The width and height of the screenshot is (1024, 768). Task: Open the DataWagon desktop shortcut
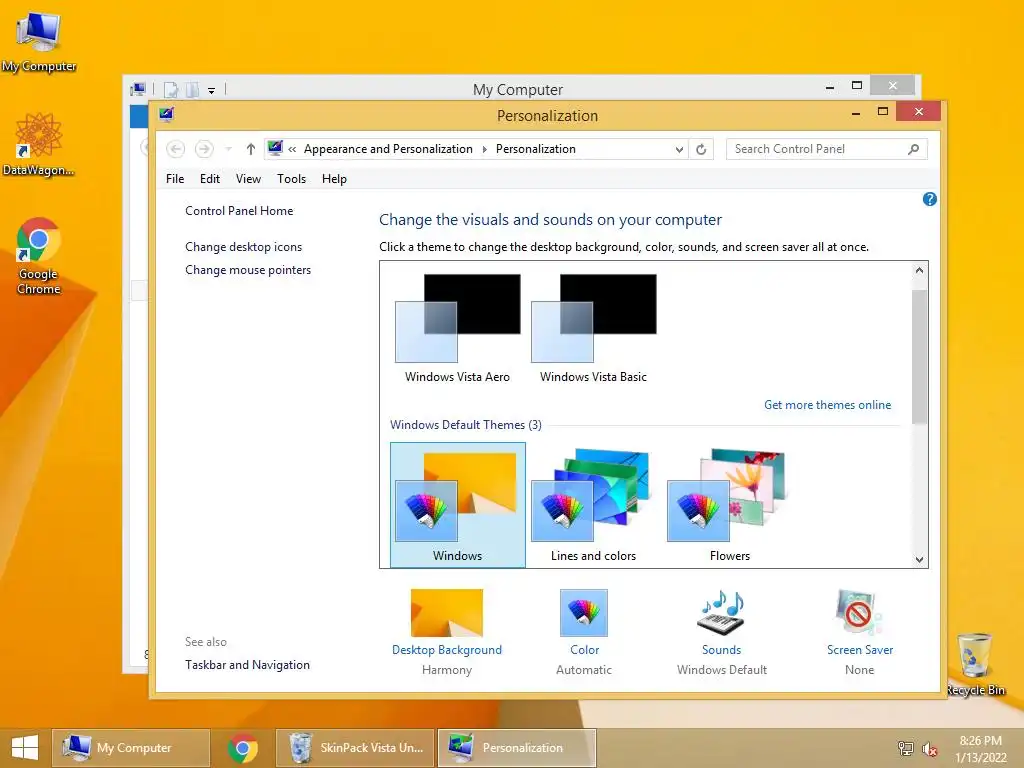pyautogui.click(x=38, y=144)
